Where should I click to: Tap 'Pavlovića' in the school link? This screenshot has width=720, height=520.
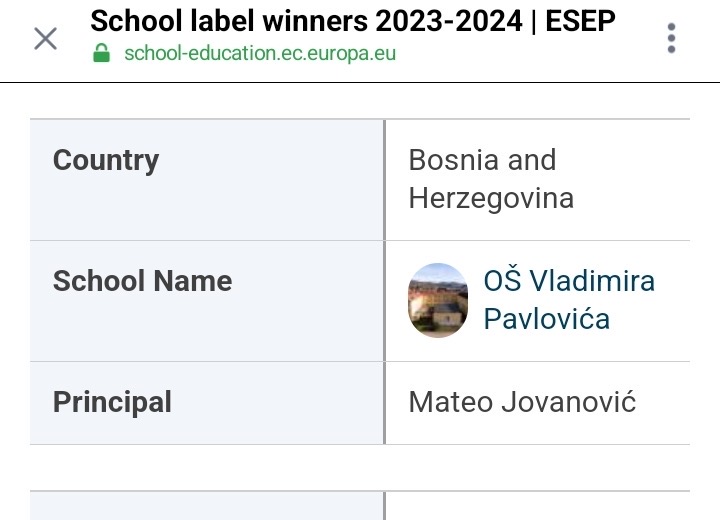[546, 319]
